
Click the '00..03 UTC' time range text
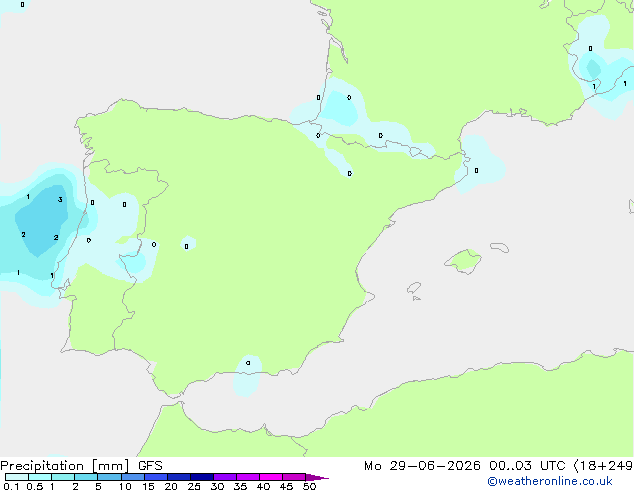tap(527, 466)
